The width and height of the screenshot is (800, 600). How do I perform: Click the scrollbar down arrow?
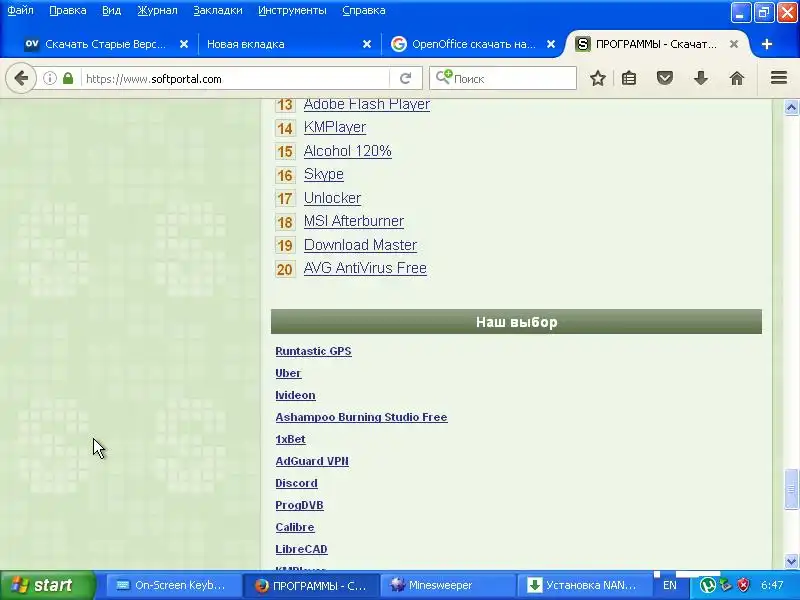point(791,561)
